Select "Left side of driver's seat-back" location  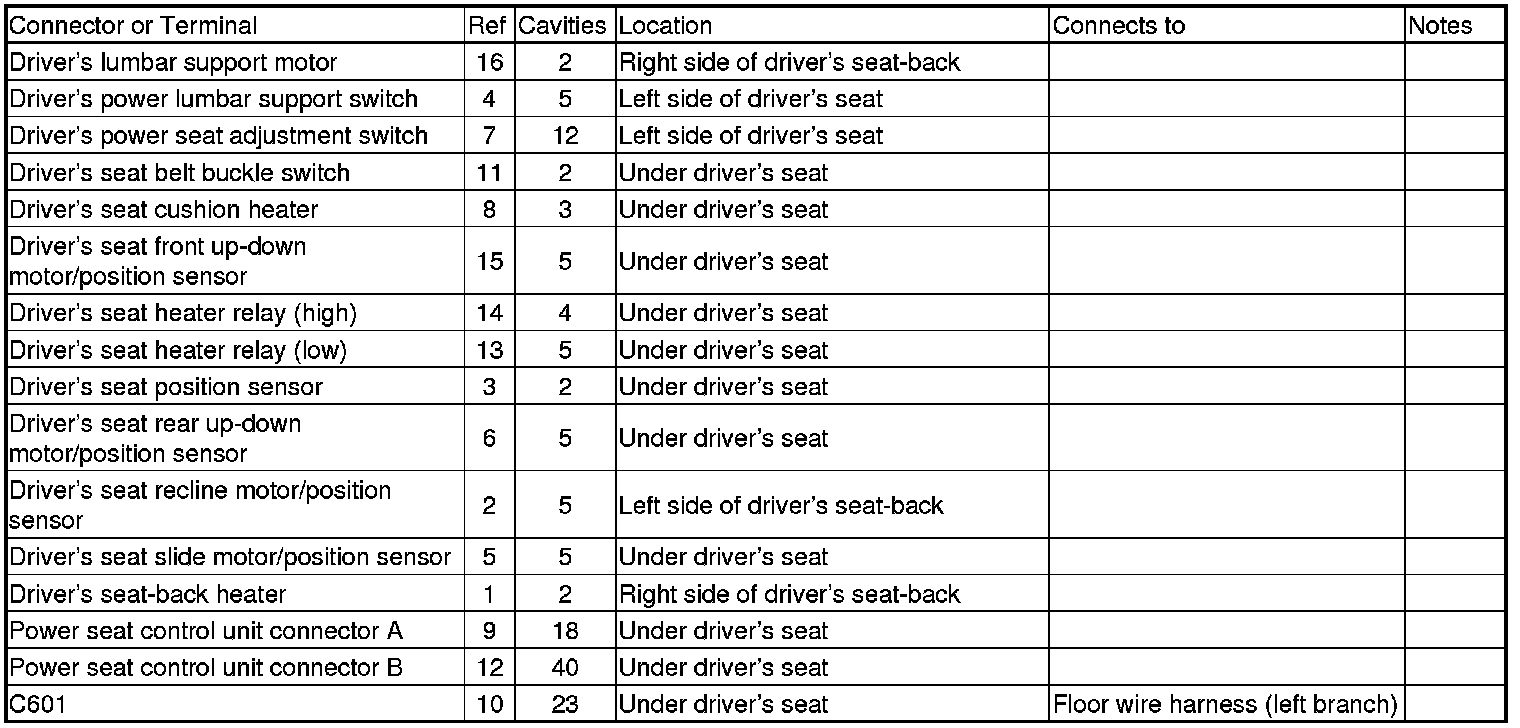pos(782,505)
